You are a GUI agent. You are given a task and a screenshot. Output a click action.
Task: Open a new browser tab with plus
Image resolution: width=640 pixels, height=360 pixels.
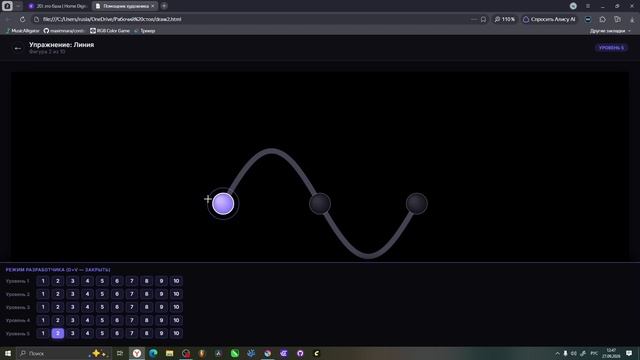164,6
